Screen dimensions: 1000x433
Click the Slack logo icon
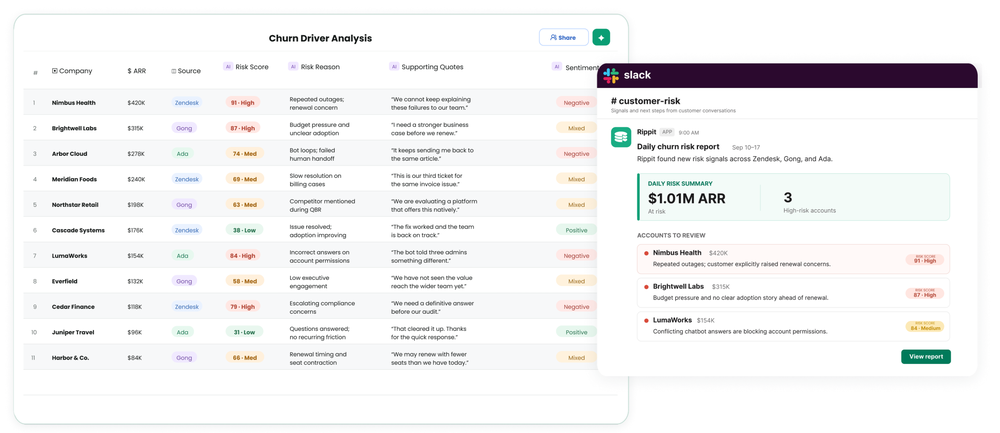coord(611,75)
